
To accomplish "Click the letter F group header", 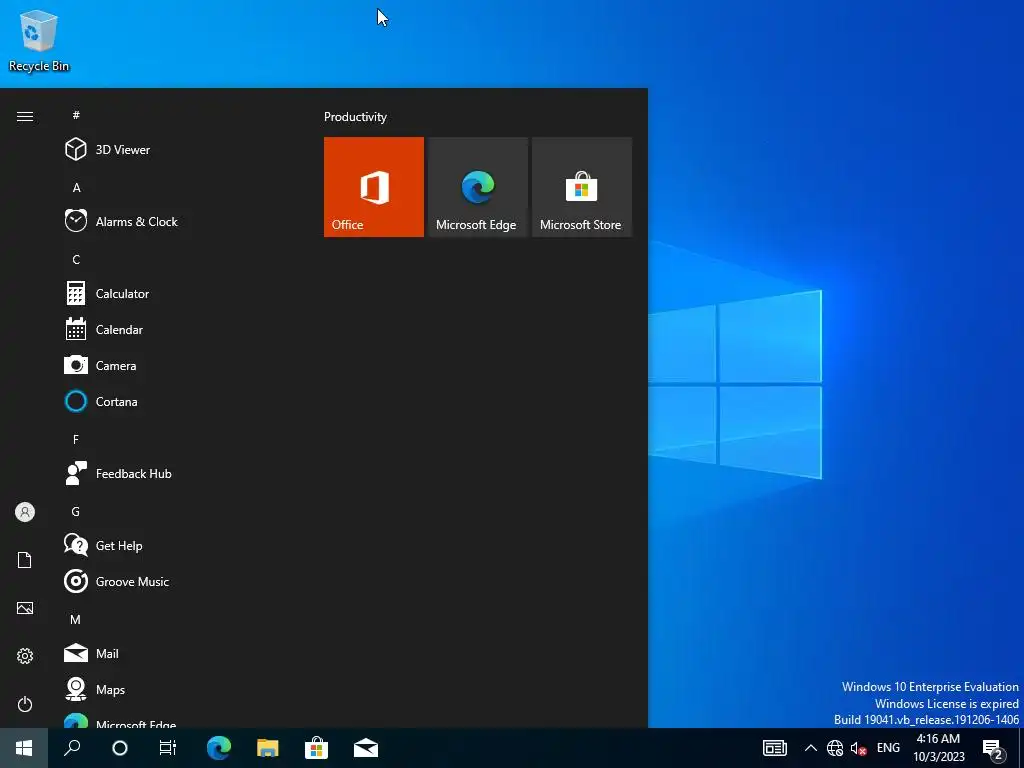I will 76,440.
